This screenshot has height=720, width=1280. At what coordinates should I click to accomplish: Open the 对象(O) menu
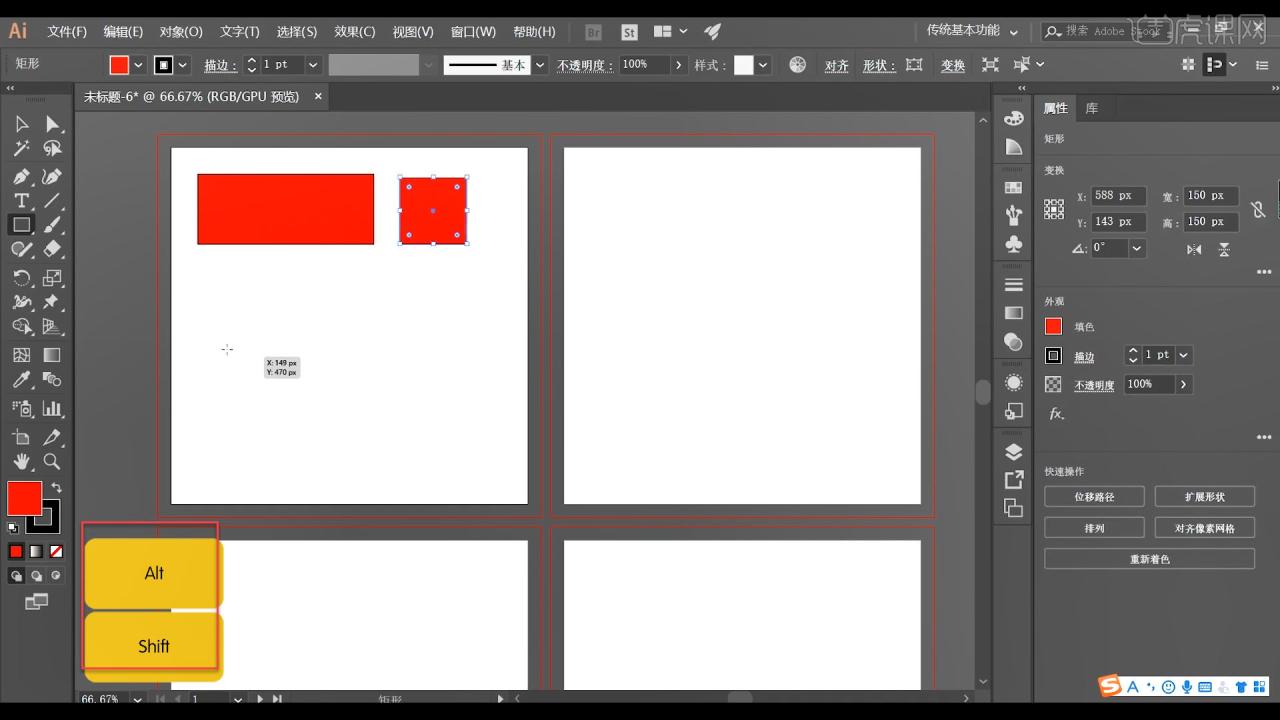click(x=181, y=32)
